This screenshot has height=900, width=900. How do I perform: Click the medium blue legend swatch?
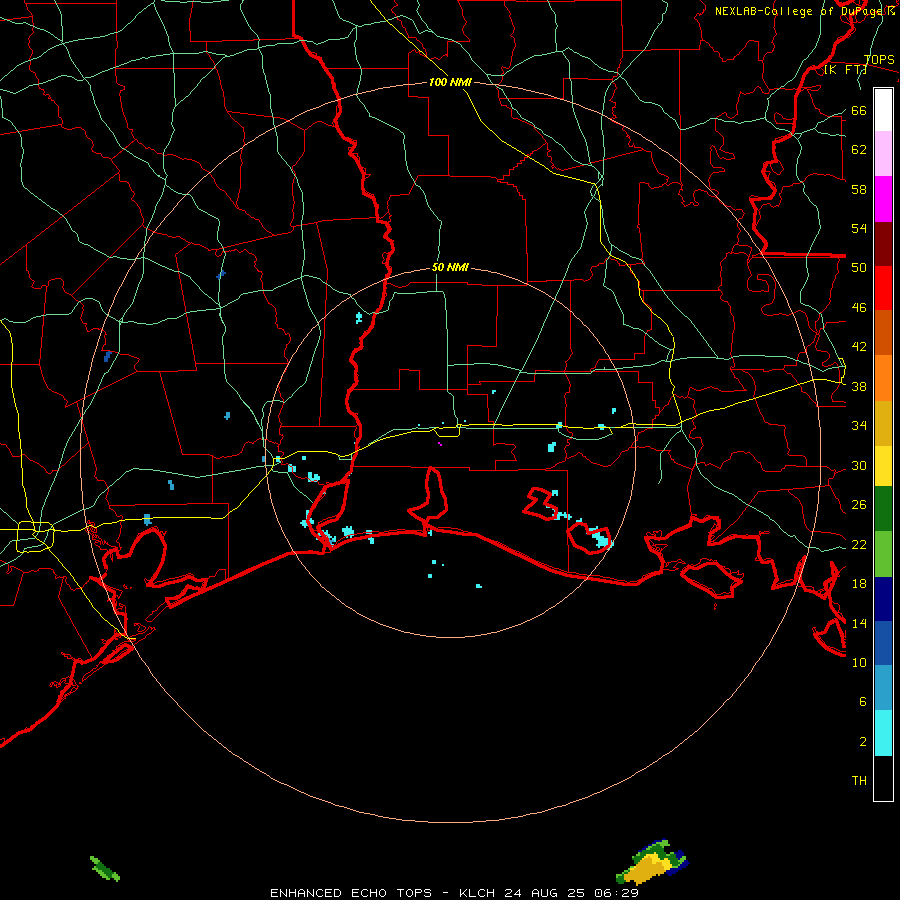[883, 643]
